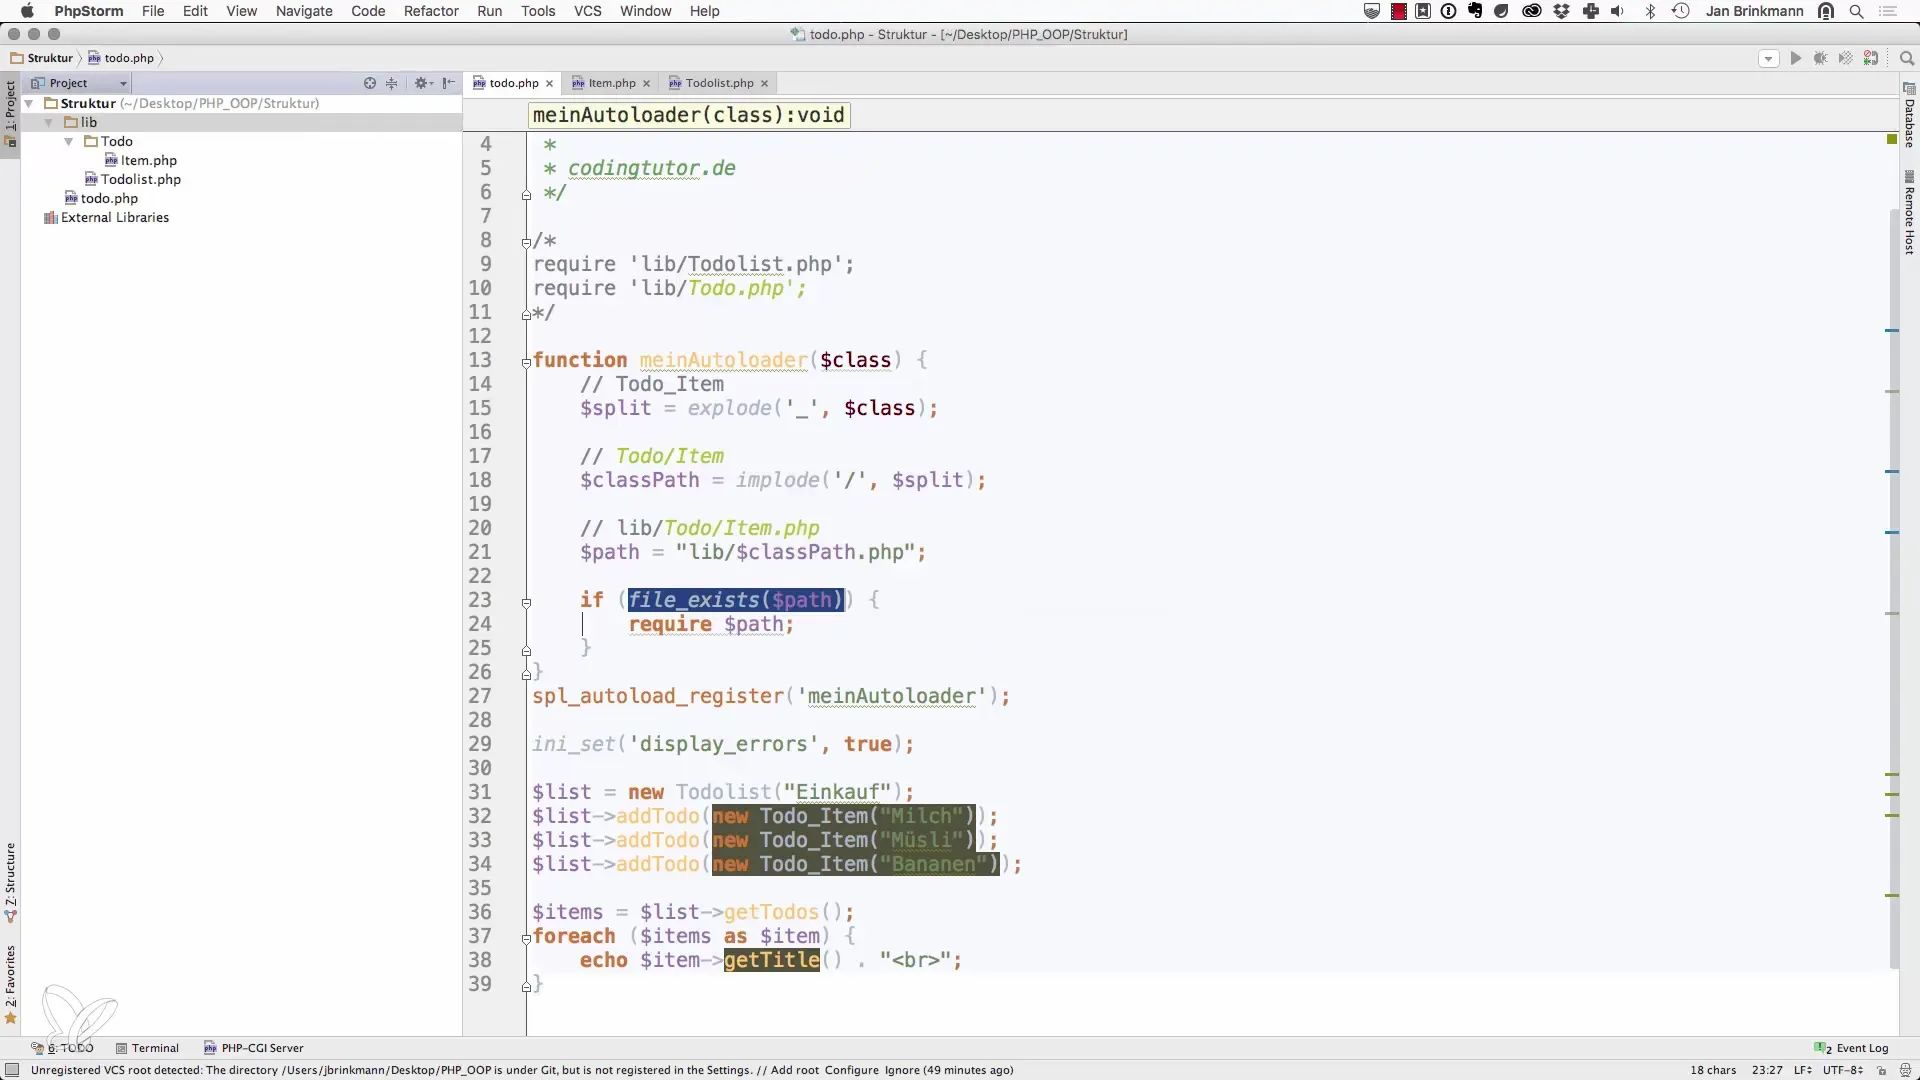This screenshot has height=1080, width=1920.
Task: Collapse code fold at if file_exists line
Action: tap(526, 603)
